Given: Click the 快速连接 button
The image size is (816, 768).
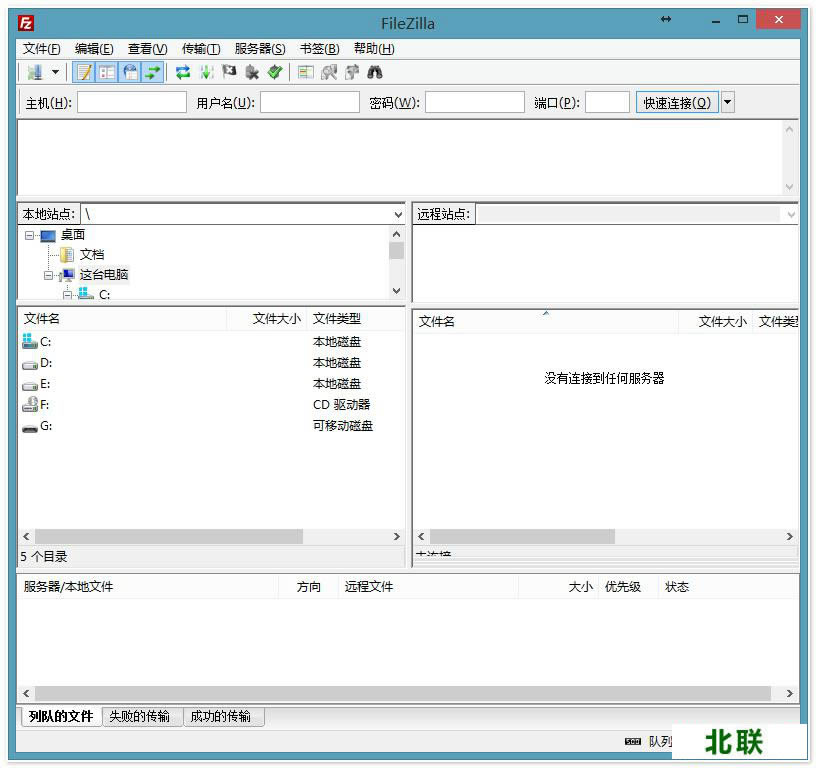Looking at the screenshot, I should (x=677, y=103).
